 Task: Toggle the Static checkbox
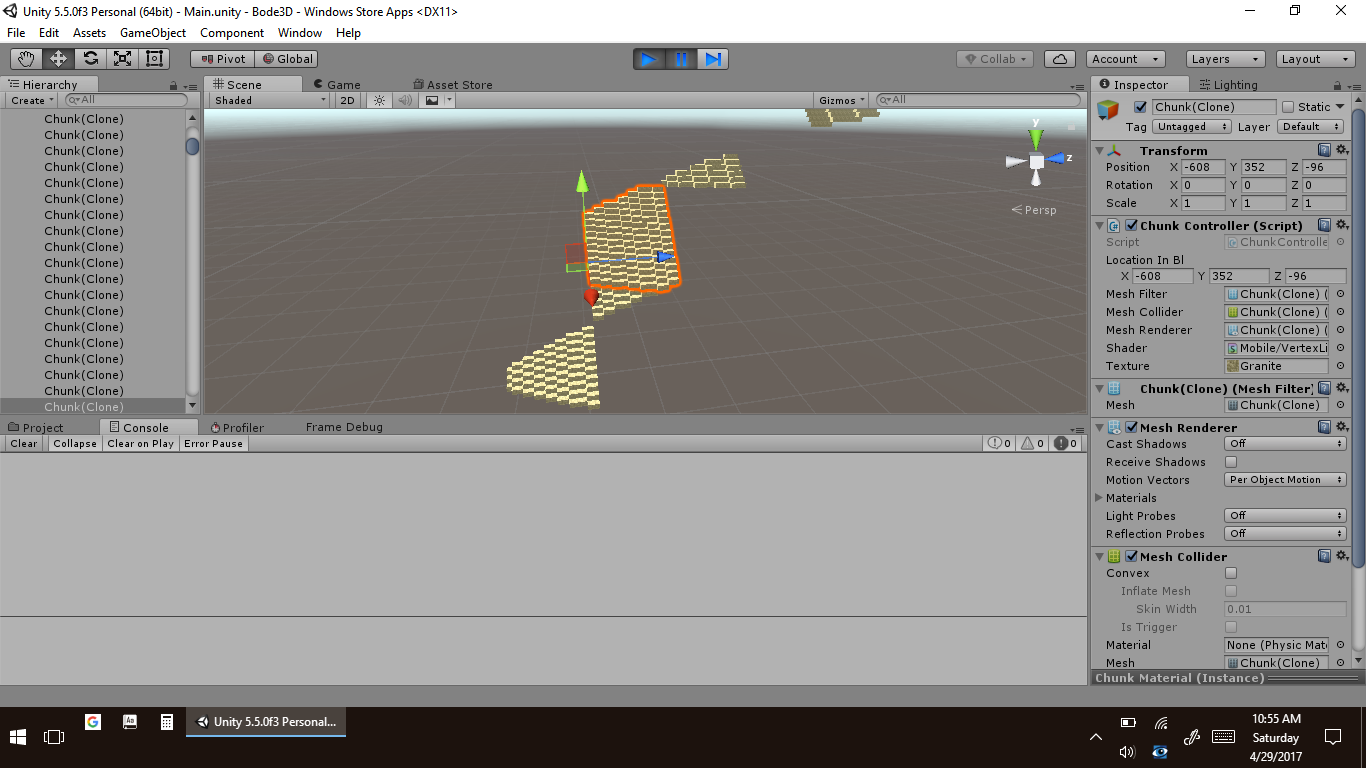tap(1288, 107)
